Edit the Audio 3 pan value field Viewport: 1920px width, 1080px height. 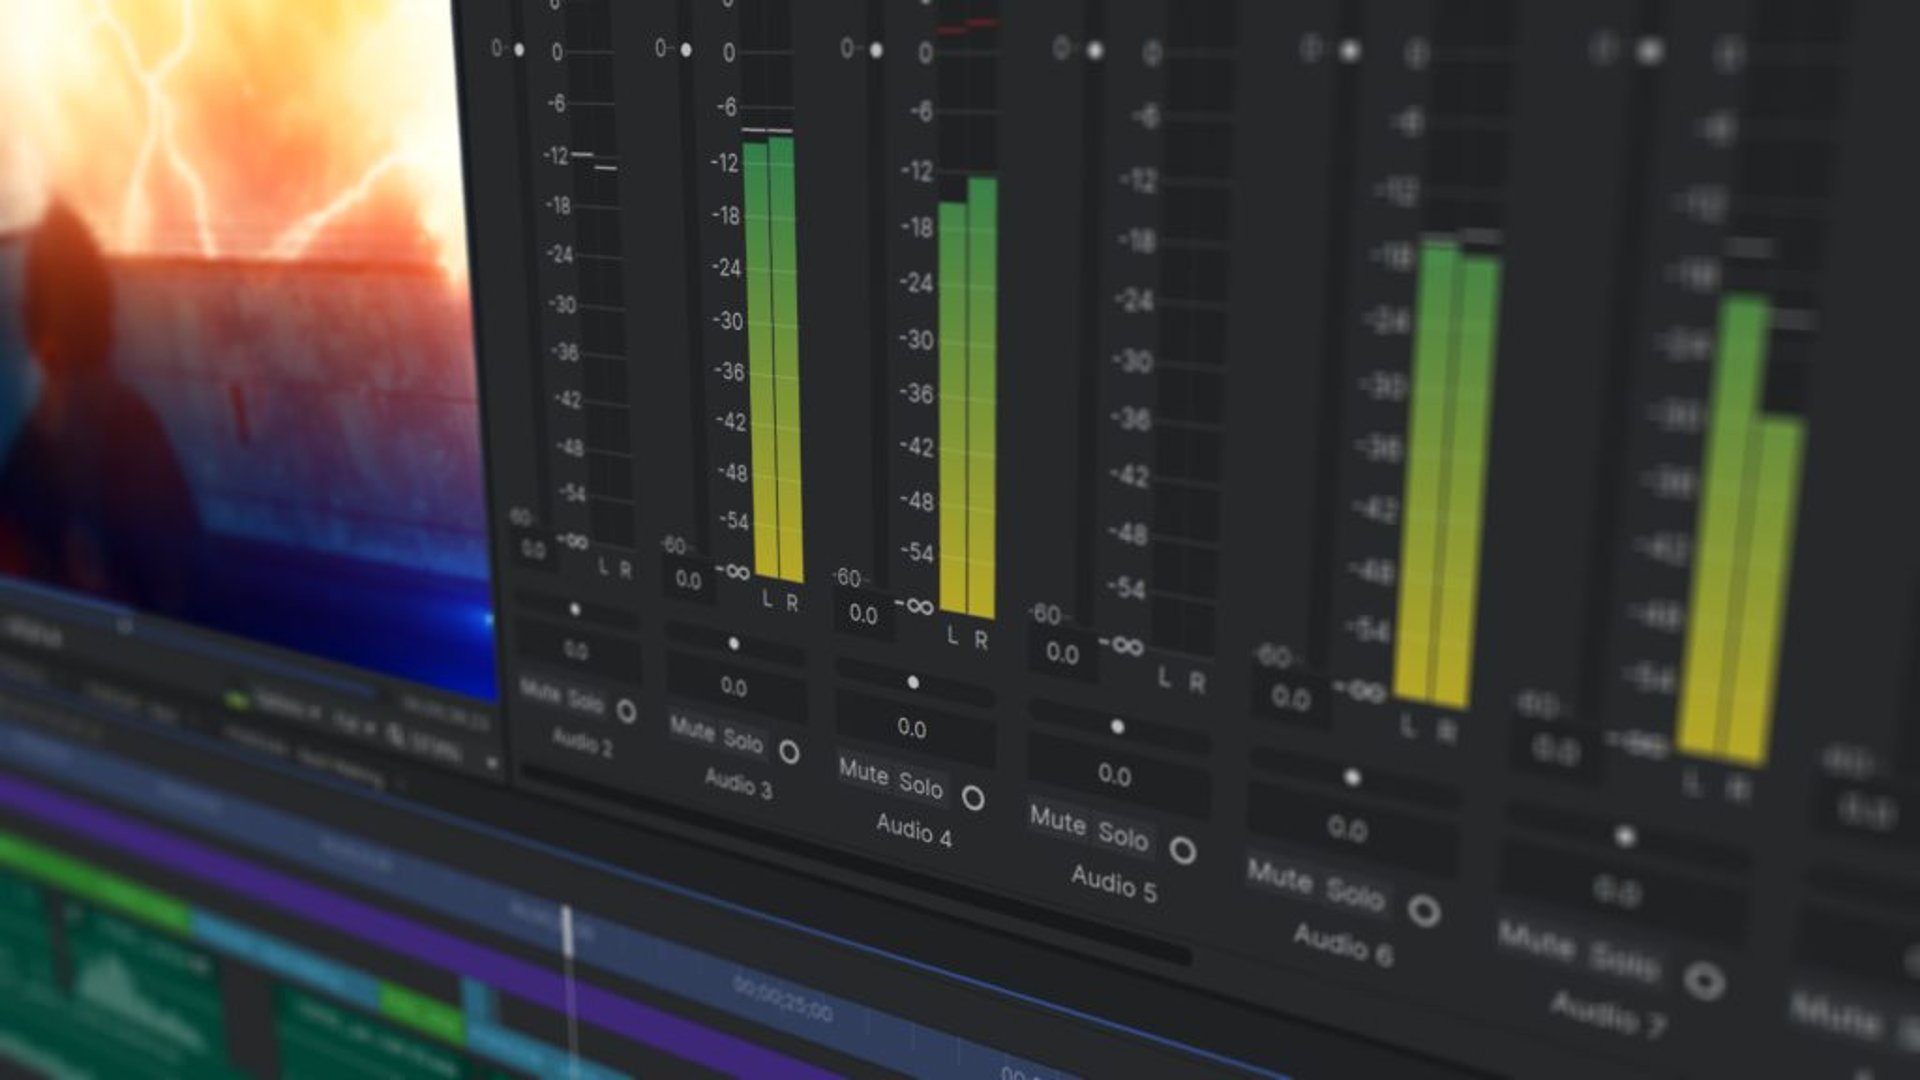pyautogui.click(x=735, y=688)
